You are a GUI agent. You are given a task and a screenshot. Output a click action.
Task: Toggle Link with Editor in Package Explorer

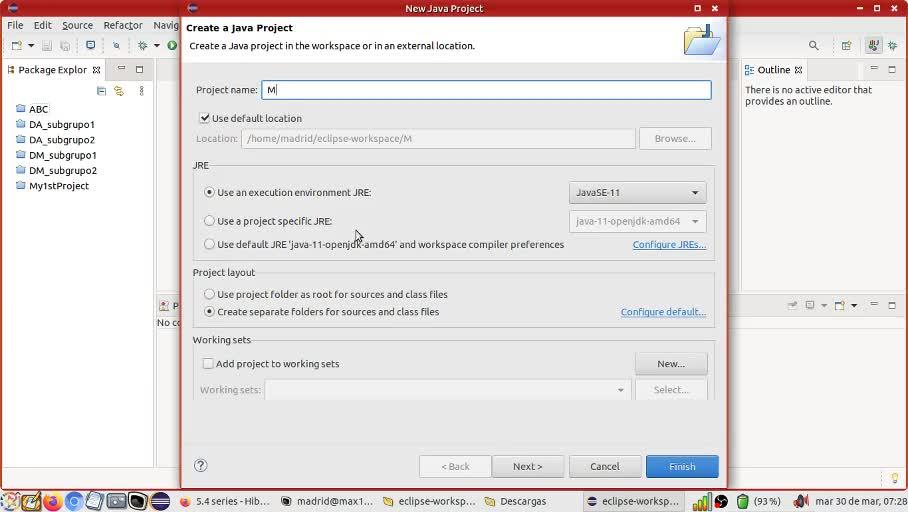(119, 91)
